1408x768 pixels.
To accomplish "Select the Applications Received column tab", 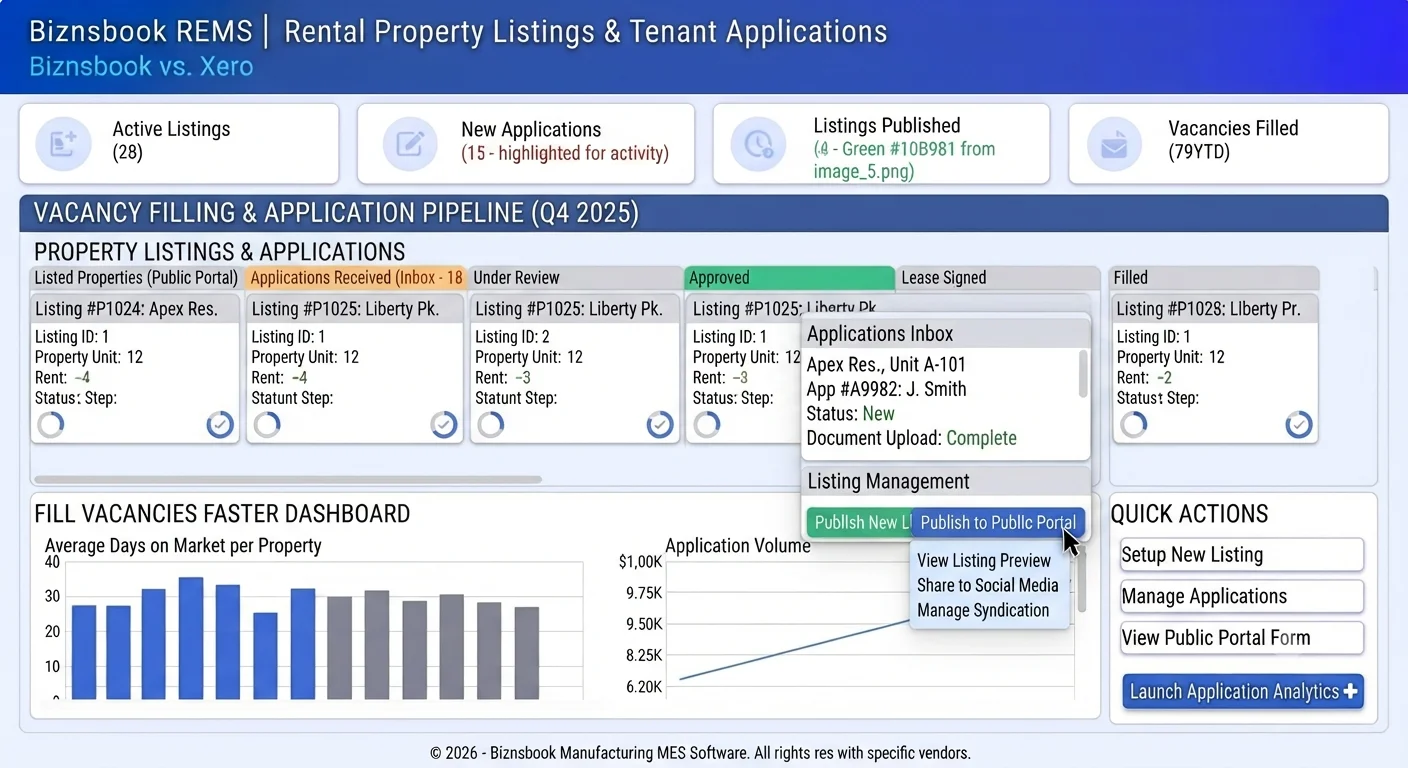I will tap(355, 278).
